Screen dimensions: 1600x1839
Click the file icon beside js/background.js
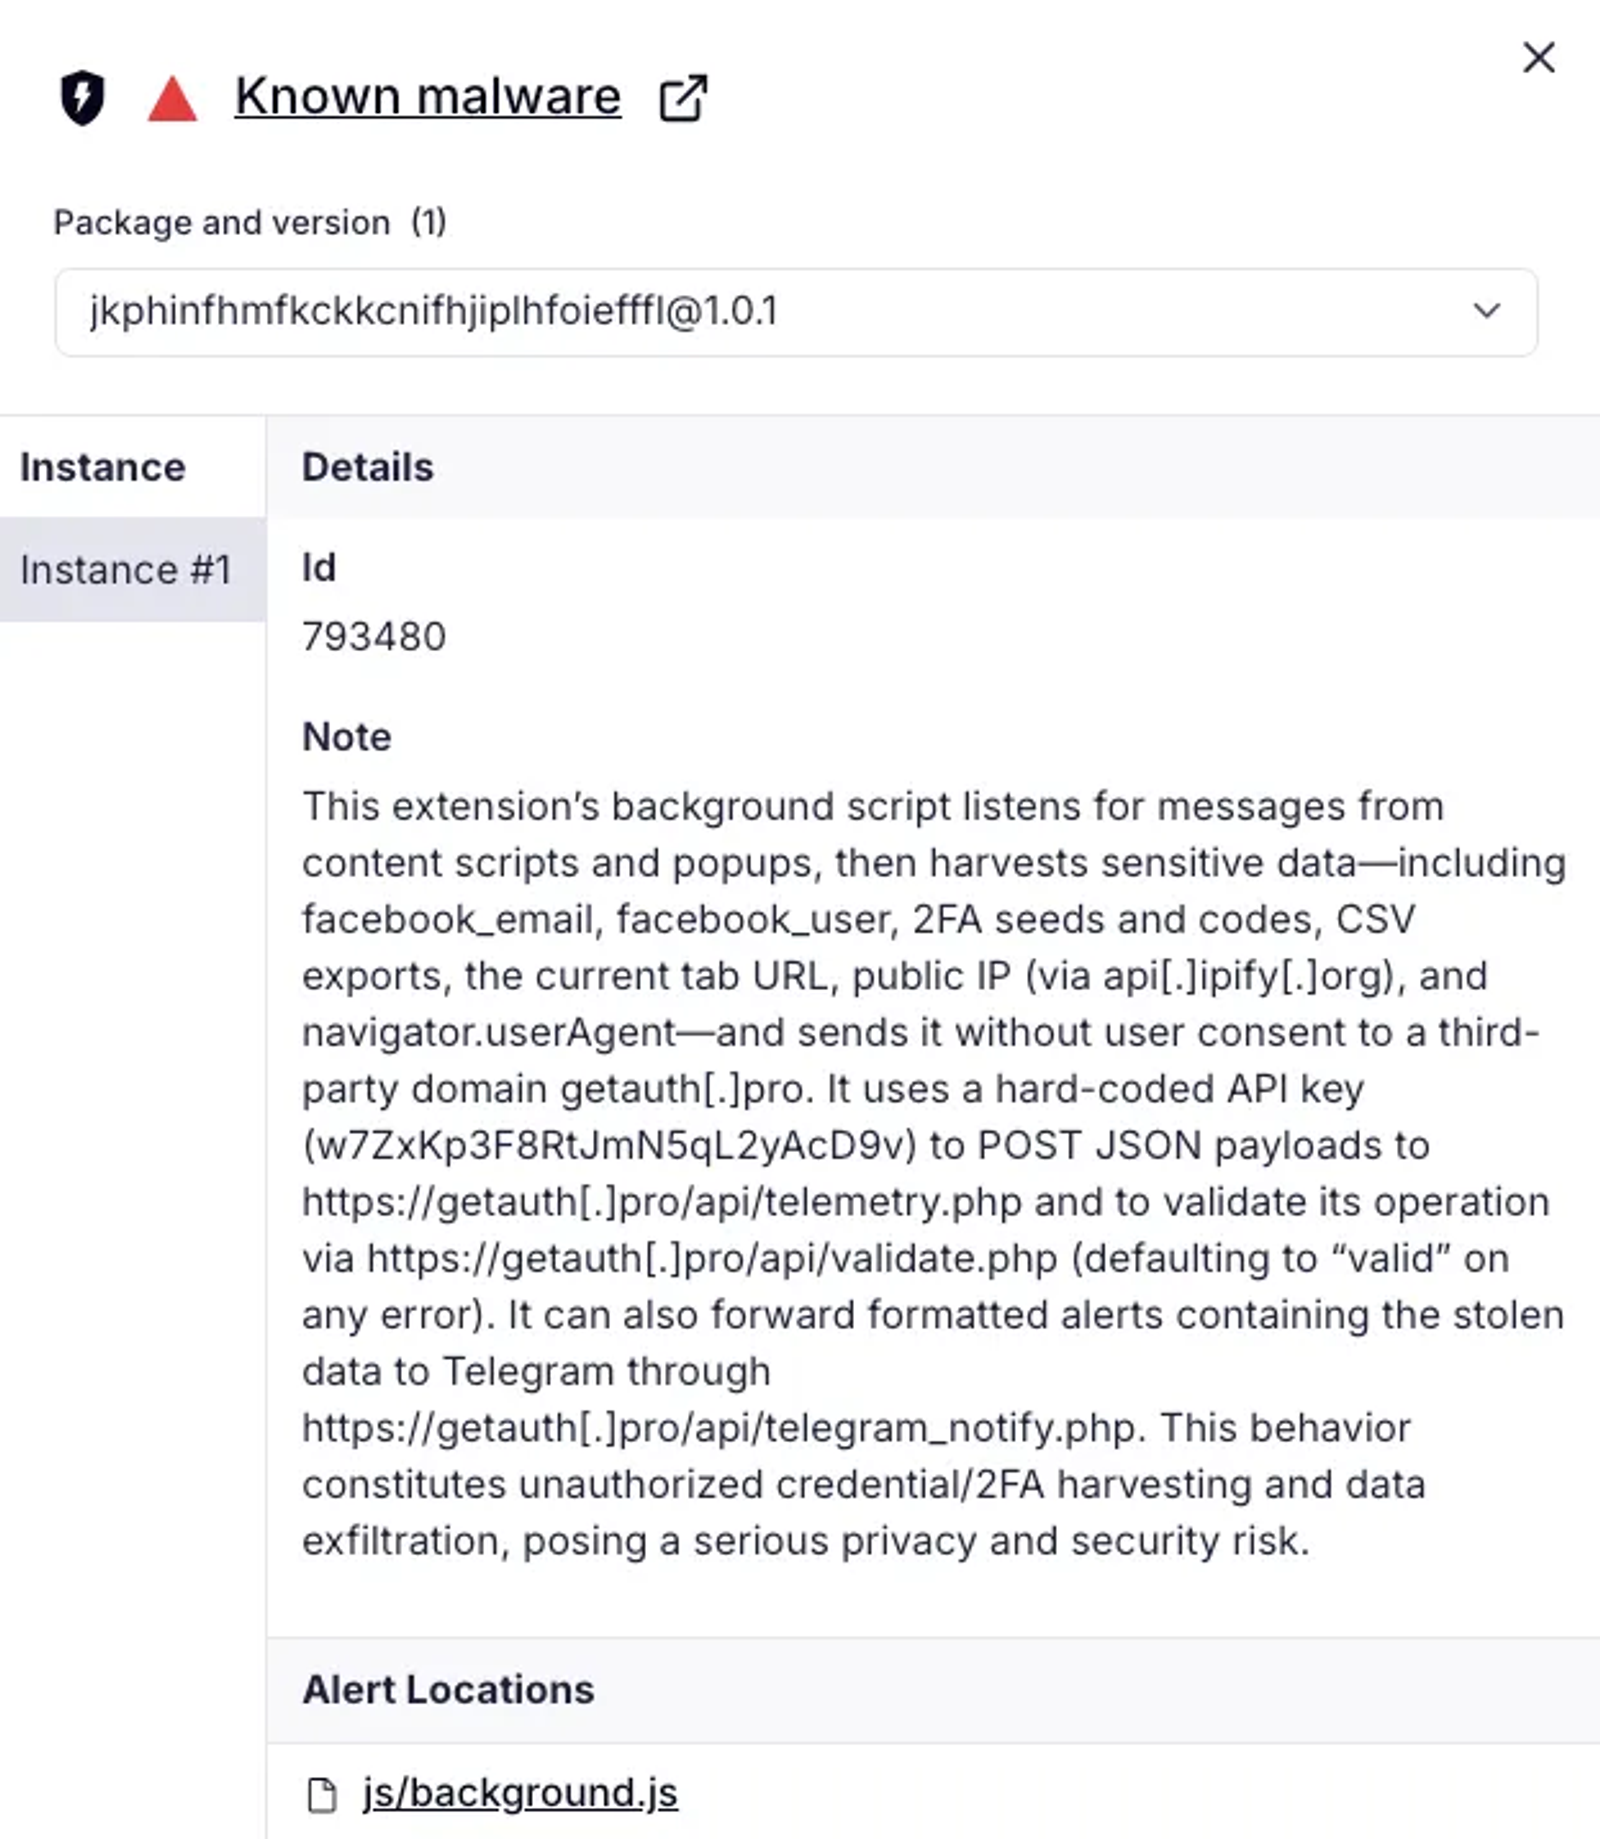tap(321, 1794)
